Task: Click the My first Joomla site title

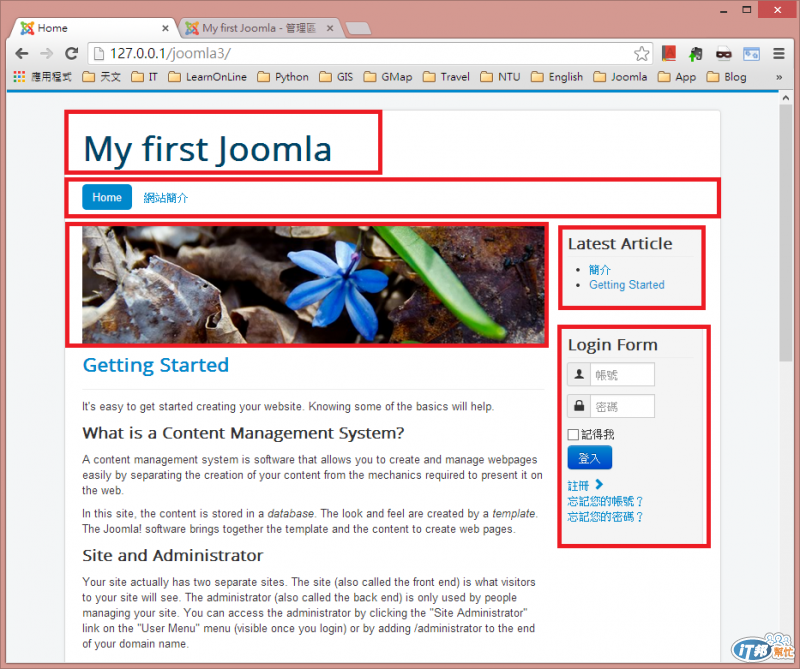Action: pyautogui.click(x=208, y=149)
